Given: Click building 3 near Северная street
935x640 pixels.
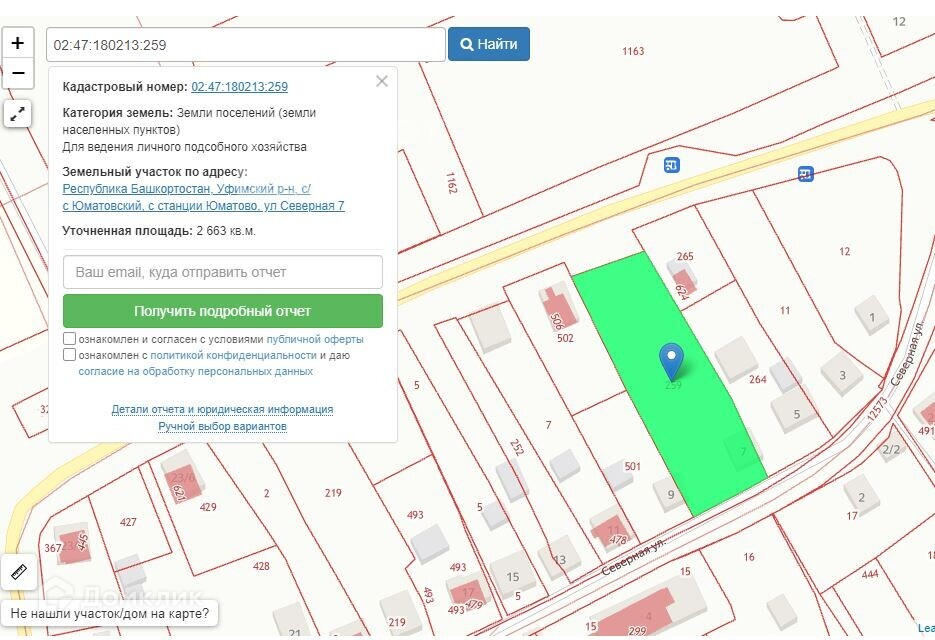Looking at the screenshot, I should click(x=842, y=375).
